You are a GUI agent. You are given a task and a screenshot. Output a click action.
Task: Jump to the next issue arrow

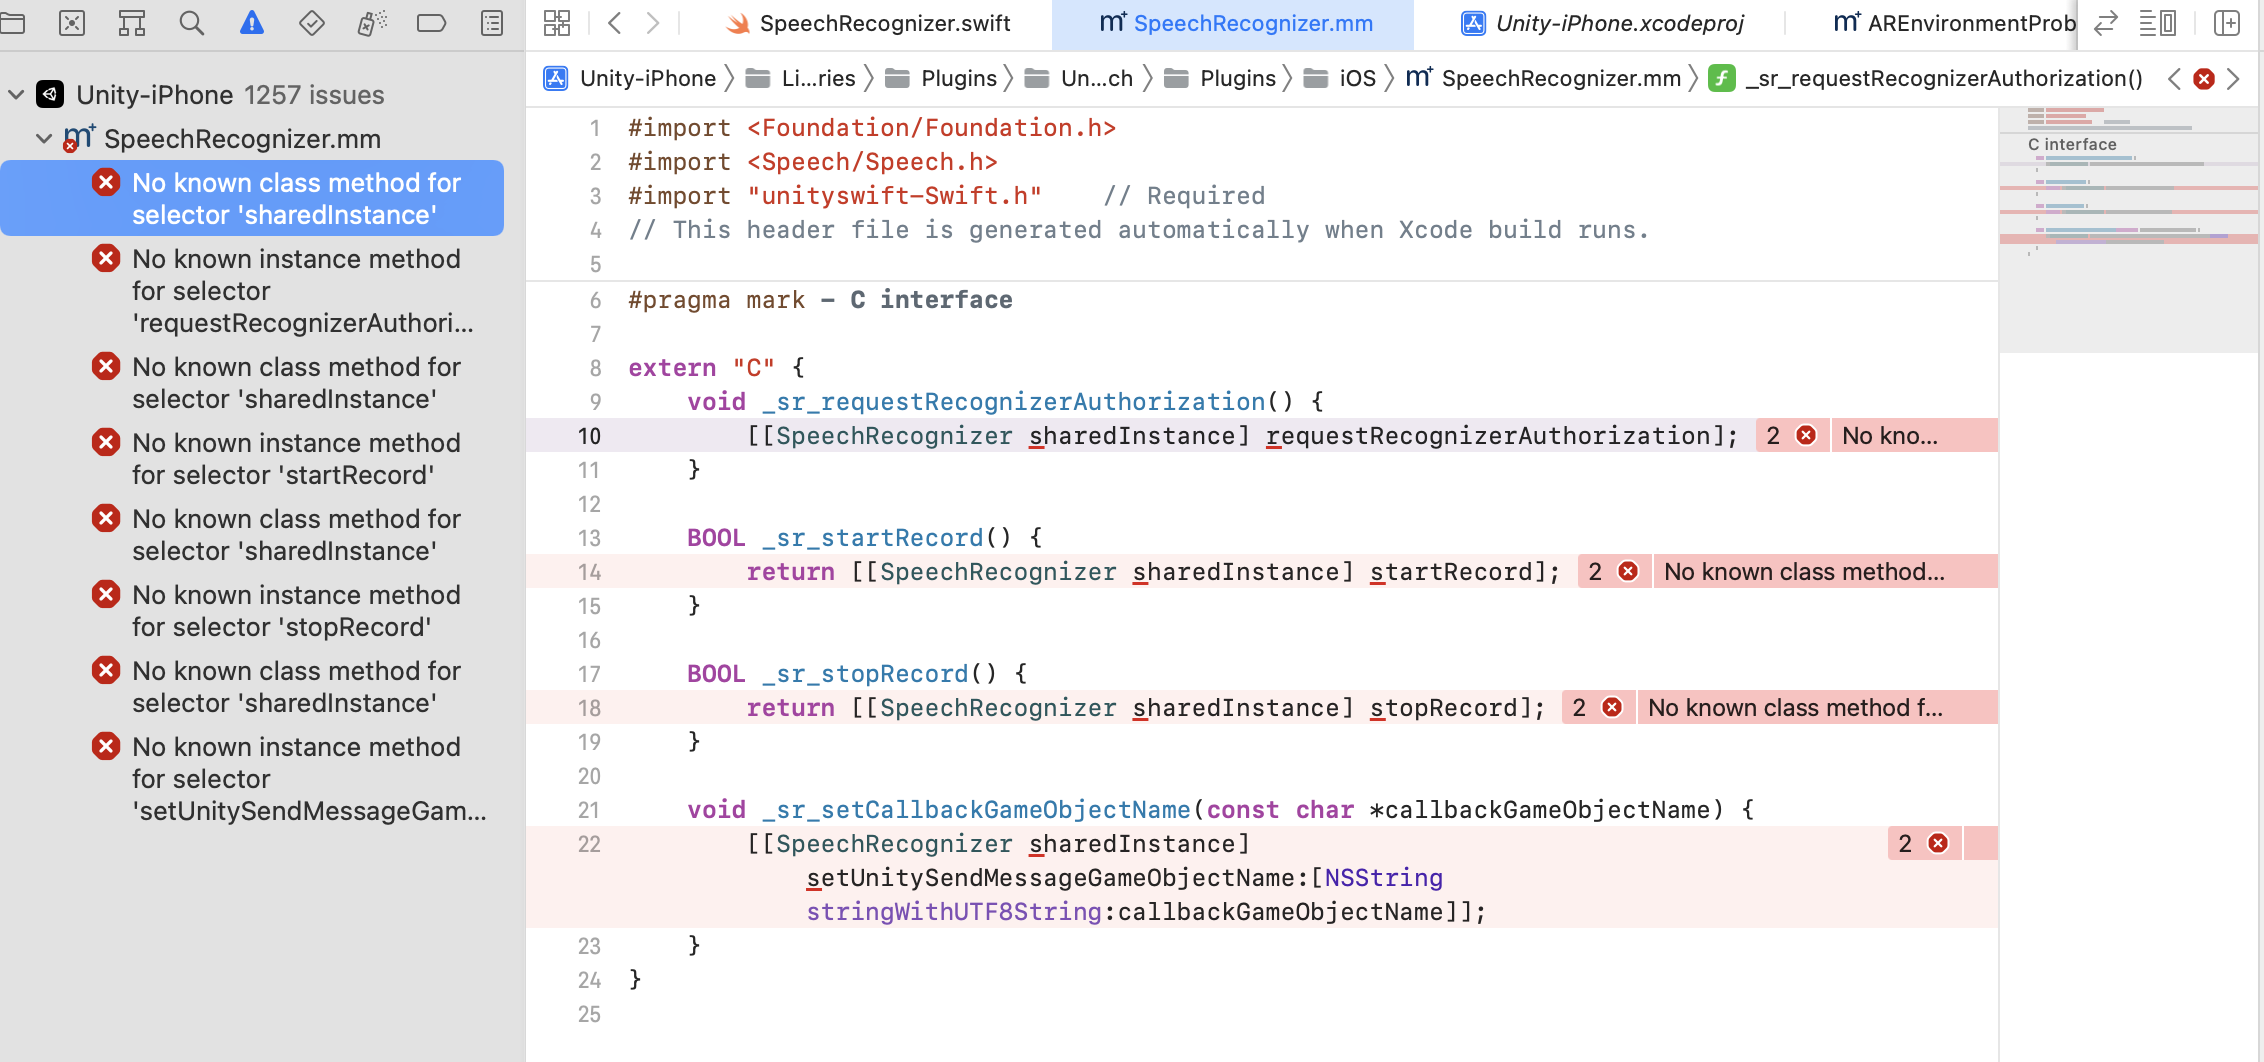(x=2233, y=79)
